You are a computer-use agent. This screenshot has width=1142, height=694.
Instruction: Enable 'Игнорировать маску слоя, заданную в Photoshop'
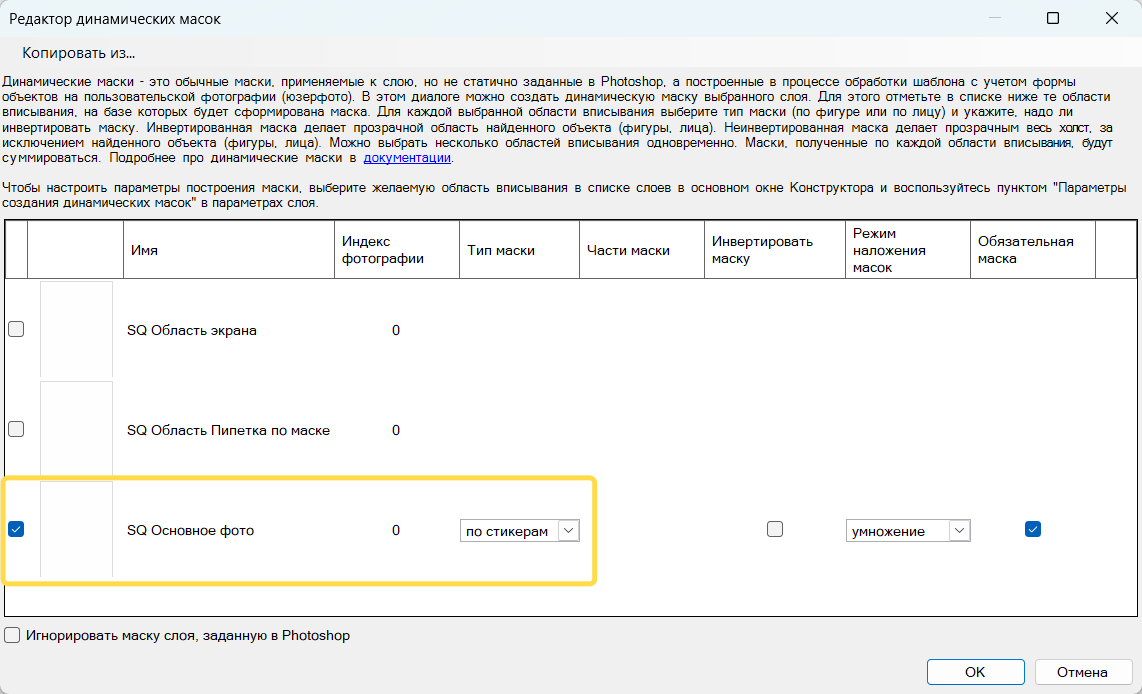(x=12, y=635)
